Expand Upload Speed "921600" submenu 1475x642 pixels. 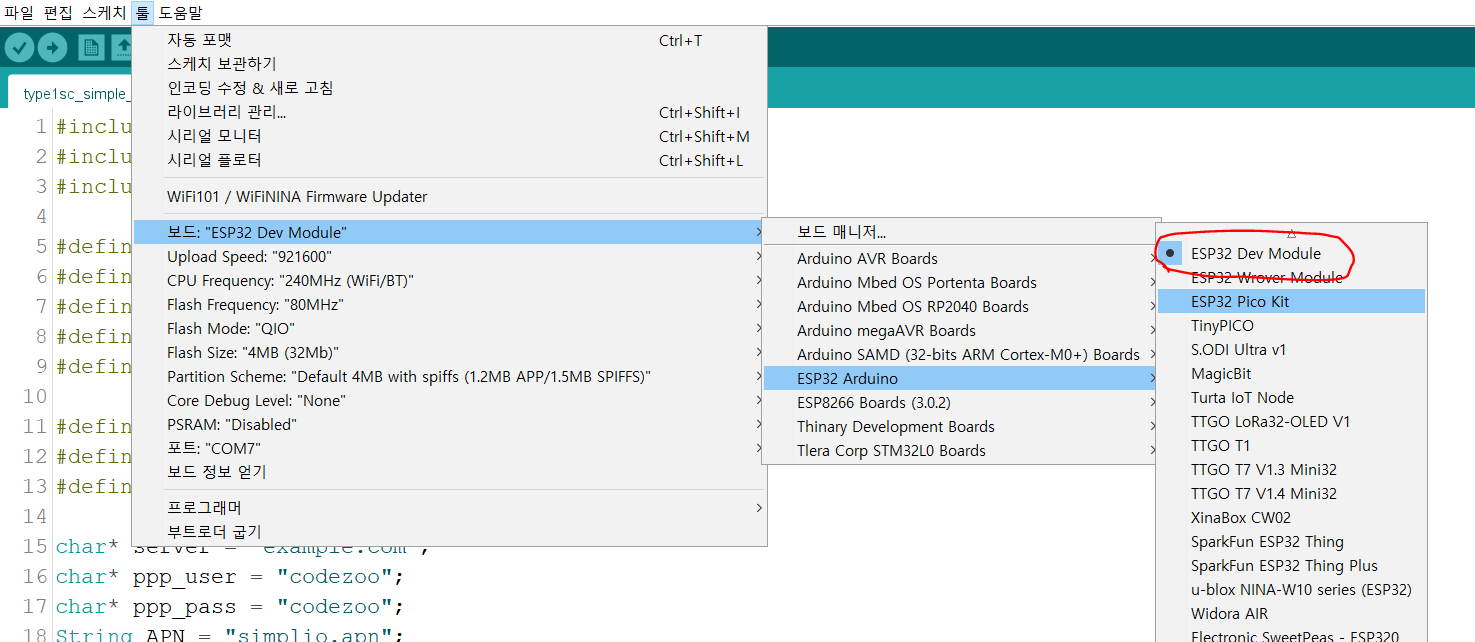point(449,256)
